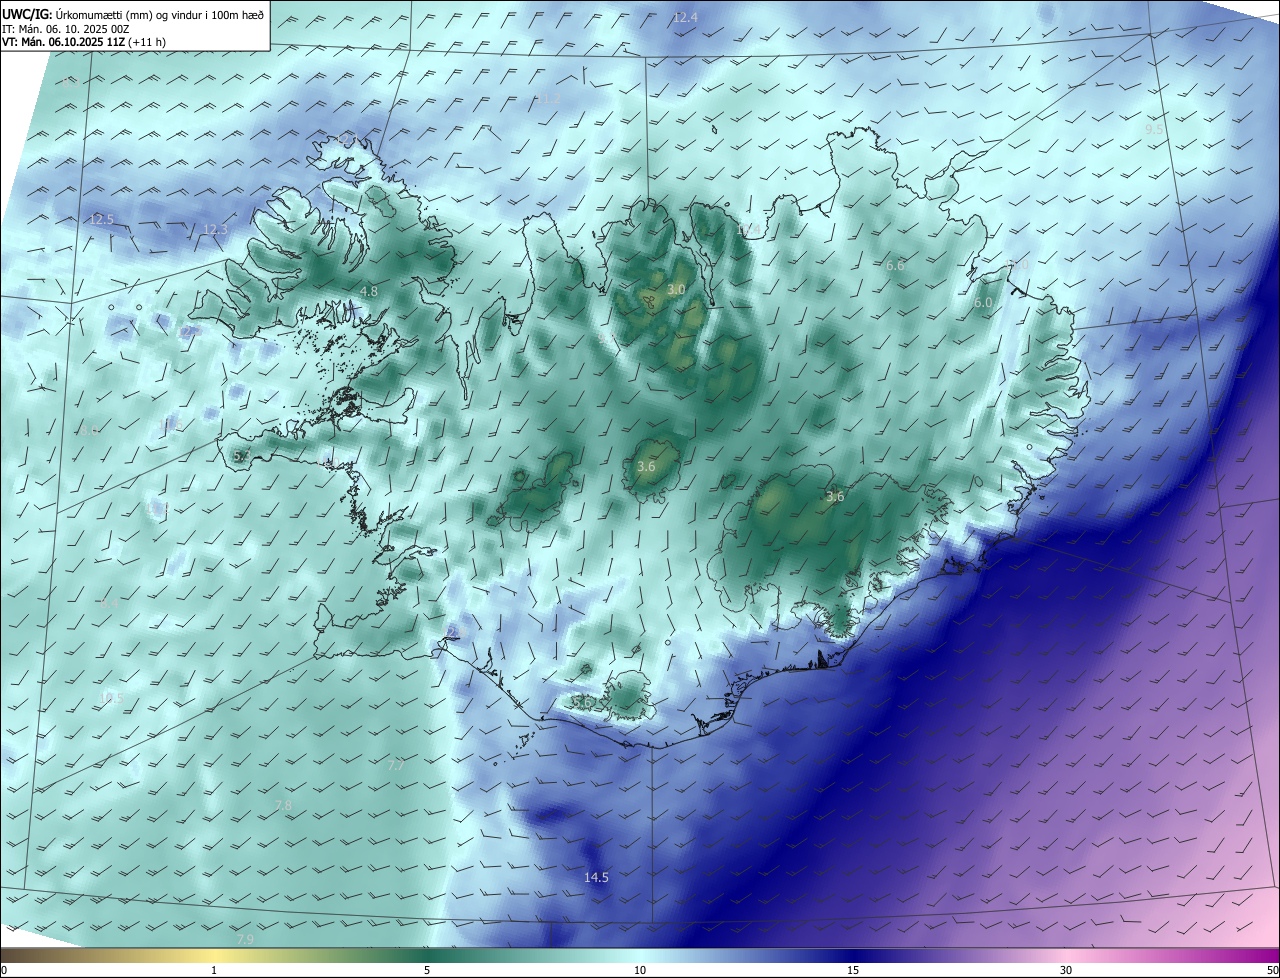Click the 10.5 value in the southwest

[110, 698]
